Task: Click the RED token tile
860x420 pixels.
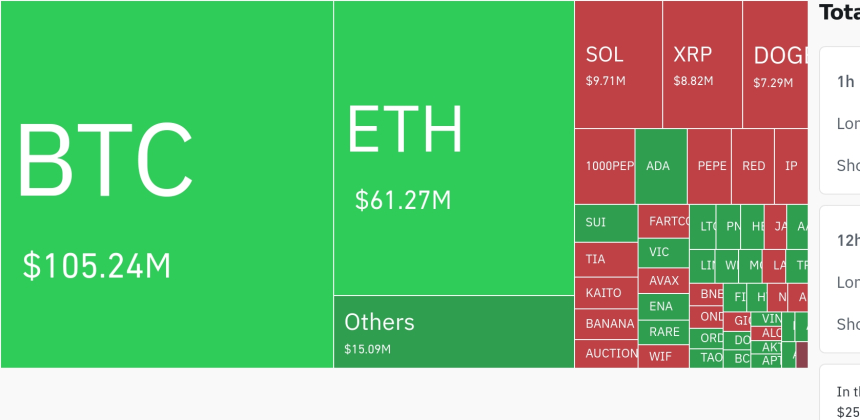Action: click(x=753, y=166)
